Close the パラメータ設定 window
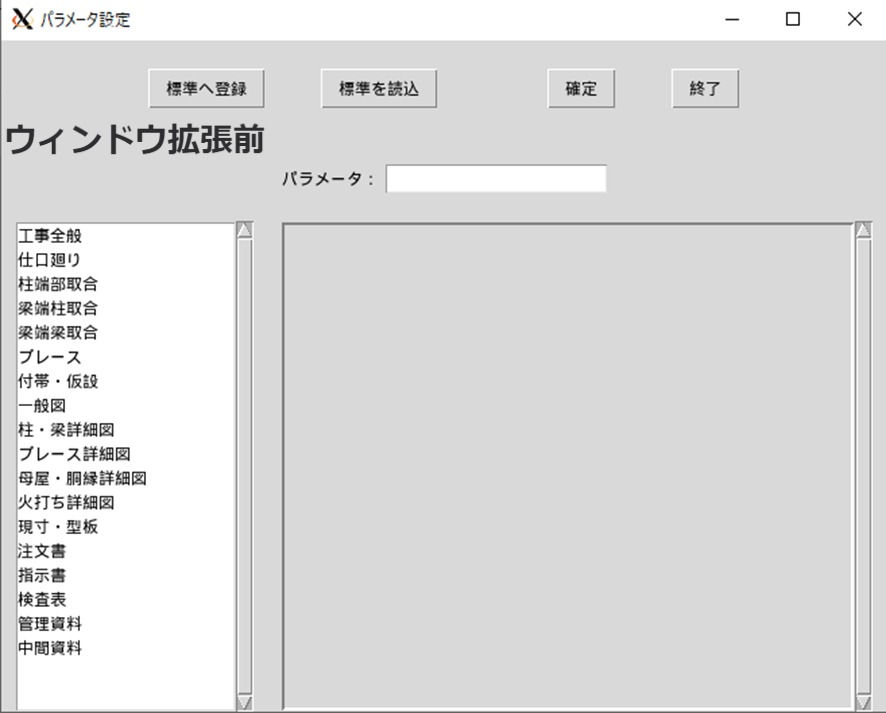The image size is (886, 713). pyautogui.click(x=855, y=19)
